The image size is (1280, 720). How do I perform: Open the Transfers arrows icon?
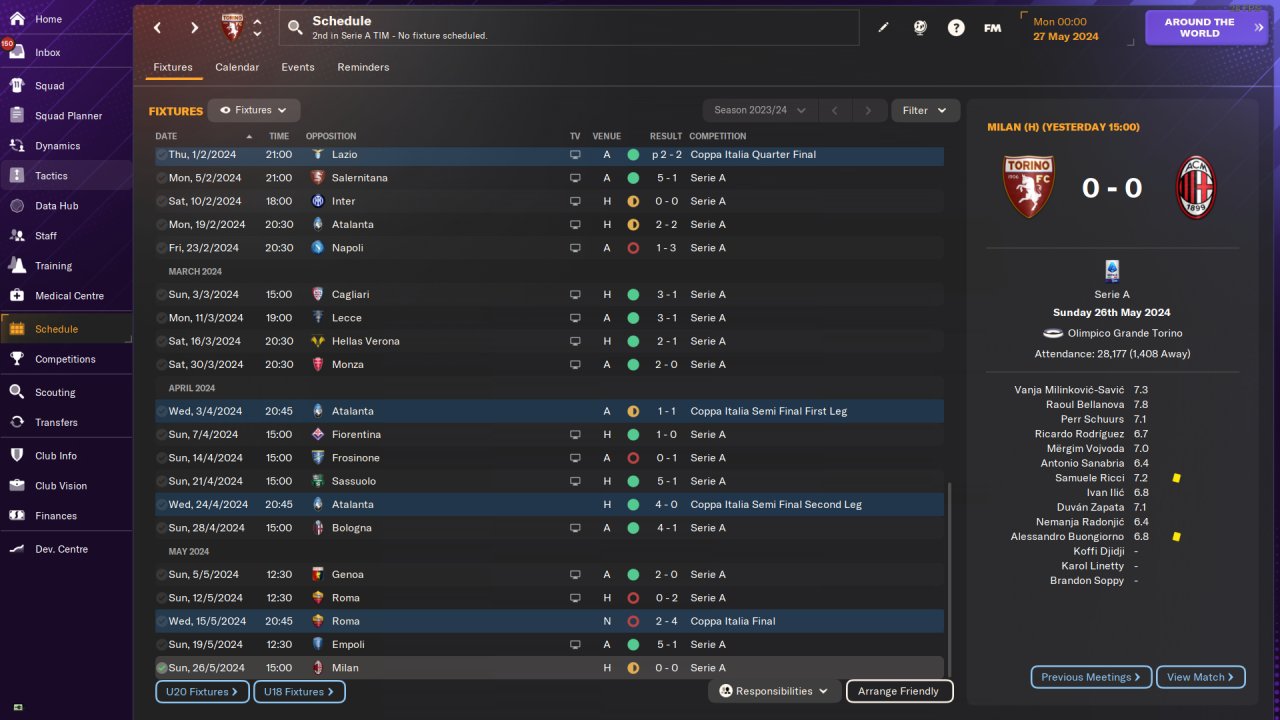[x=17, y=422]
